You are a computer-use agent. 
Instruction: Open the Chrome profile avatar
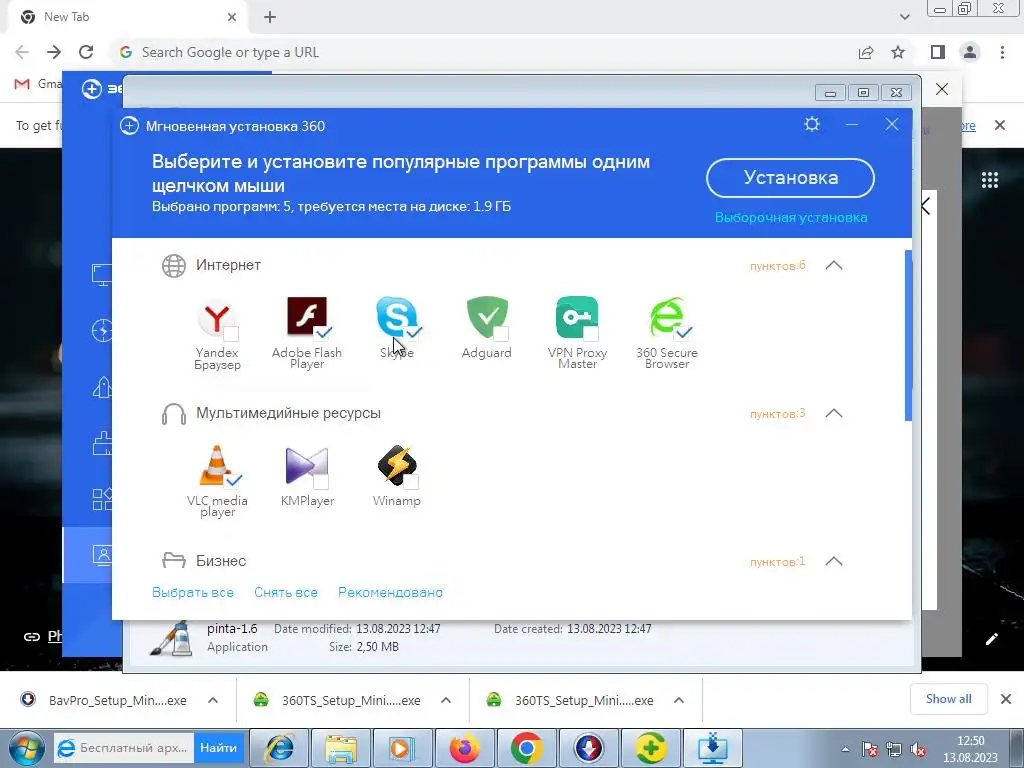[970, 52]
